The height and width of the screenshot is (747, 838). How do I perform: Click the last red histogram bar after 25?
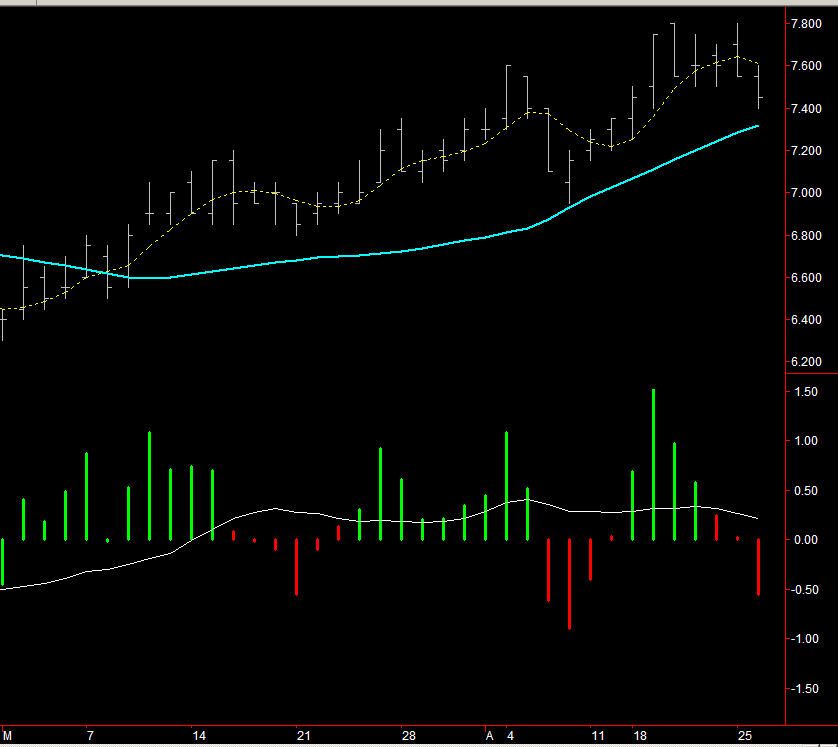coord(758,567)
